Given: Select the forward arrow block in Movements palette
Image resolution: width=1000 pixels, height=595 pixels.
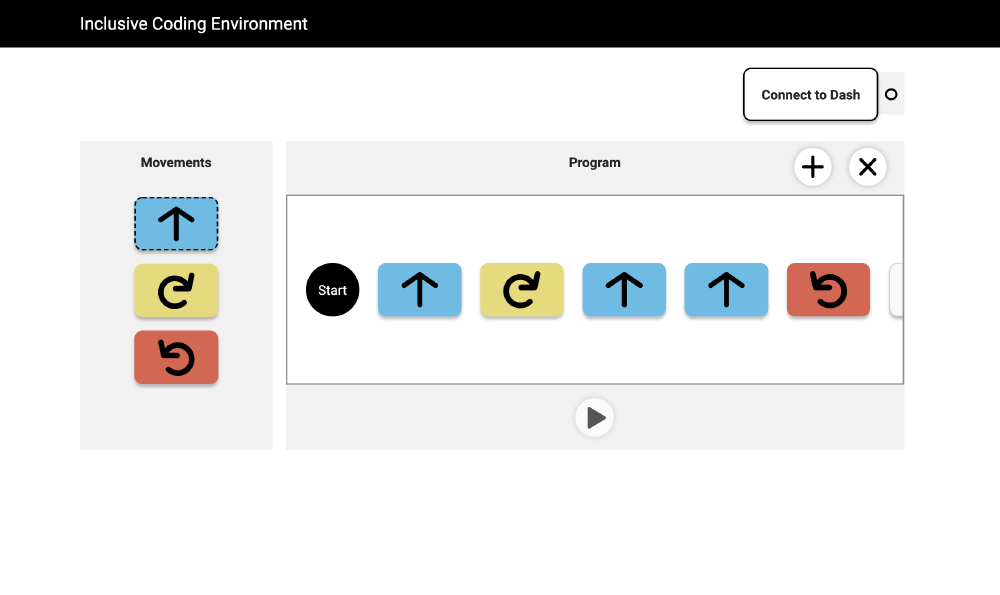Looking at the screenshot, I should point(176,224).
